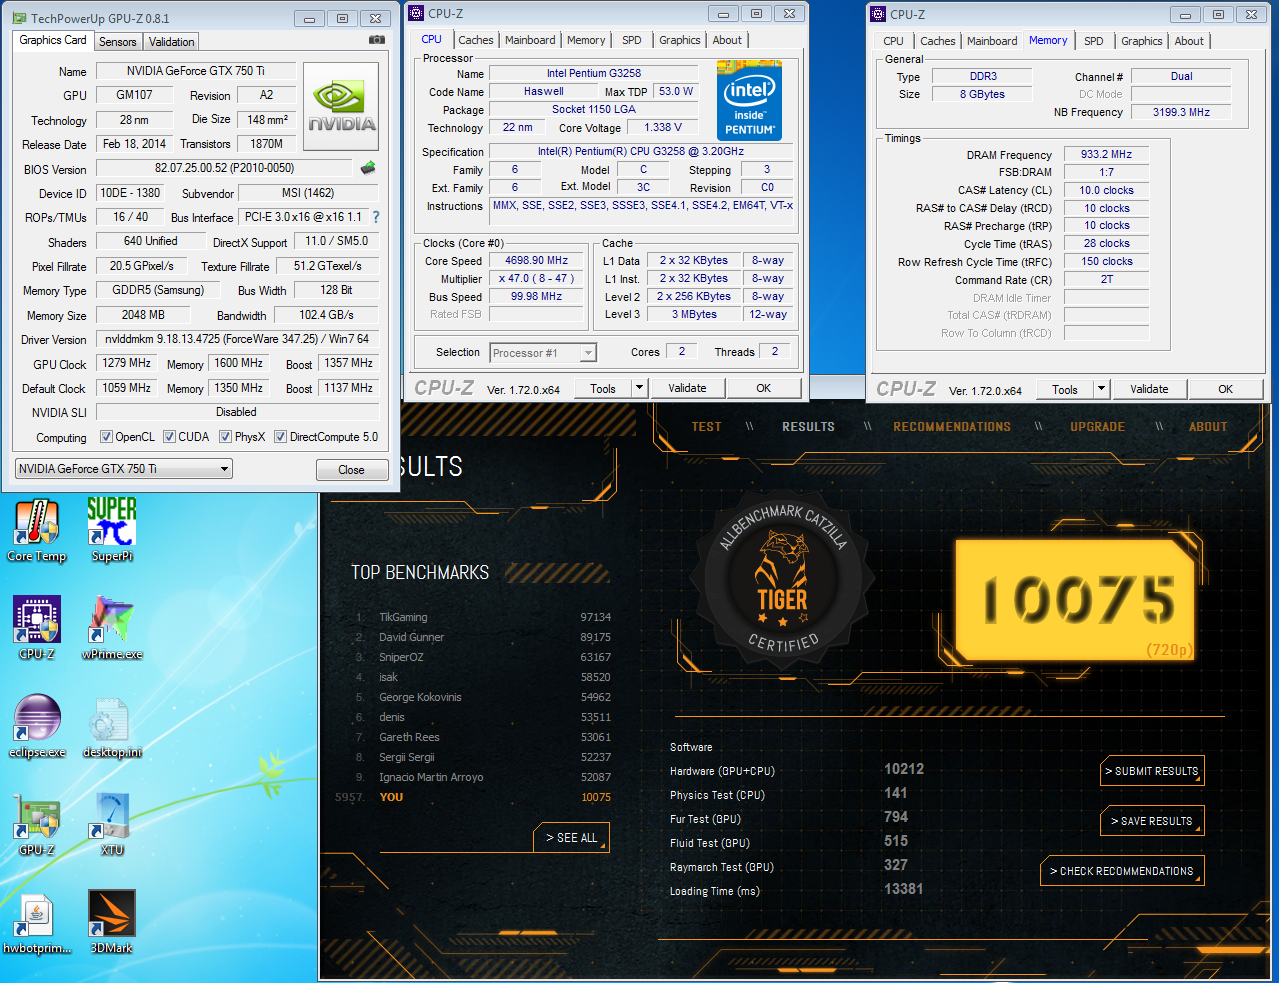The image size is (1279, 983).
Task: Toggle the PhysX checkbox
Action: point(226,437)
